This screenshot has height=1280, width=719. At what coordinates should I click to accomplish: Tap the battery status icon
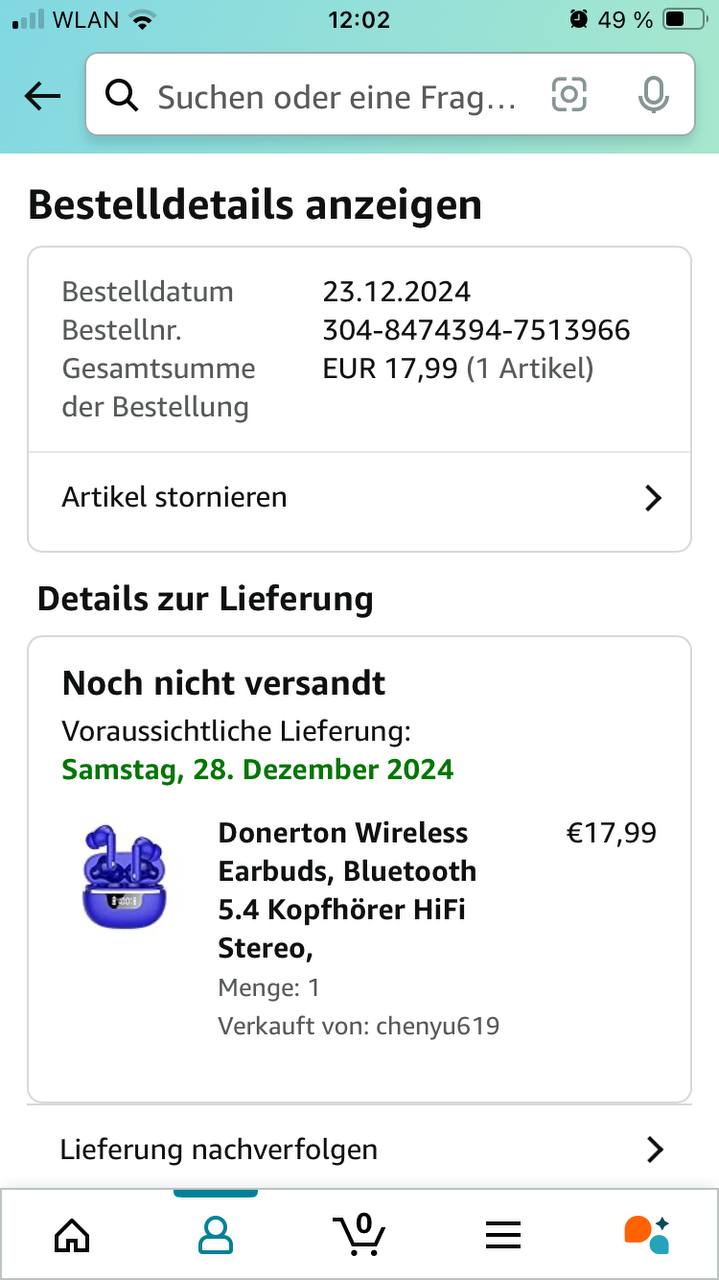[684, 19]
